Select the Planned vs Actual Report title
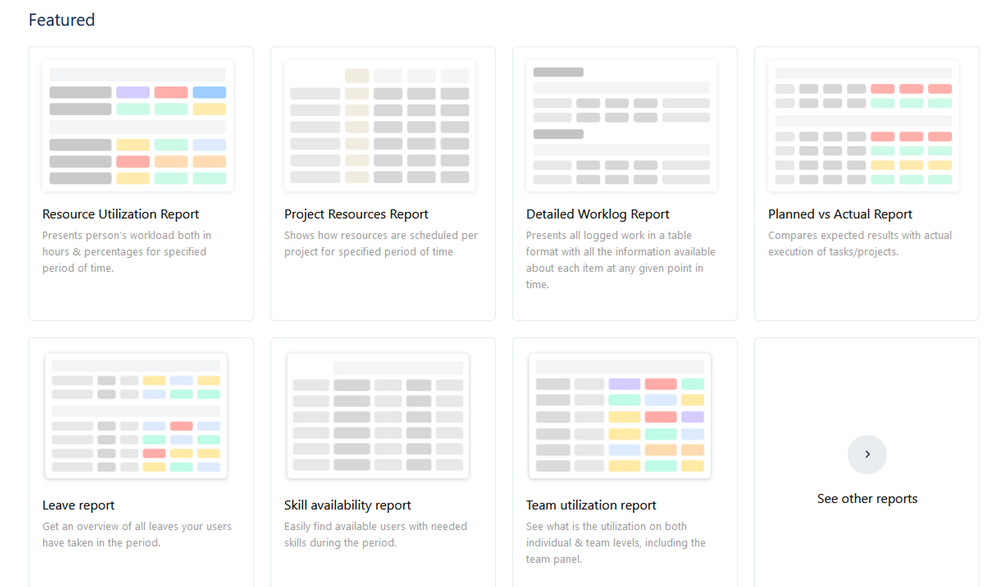Viewport: 999px width, 587px height. pos(840,214)
